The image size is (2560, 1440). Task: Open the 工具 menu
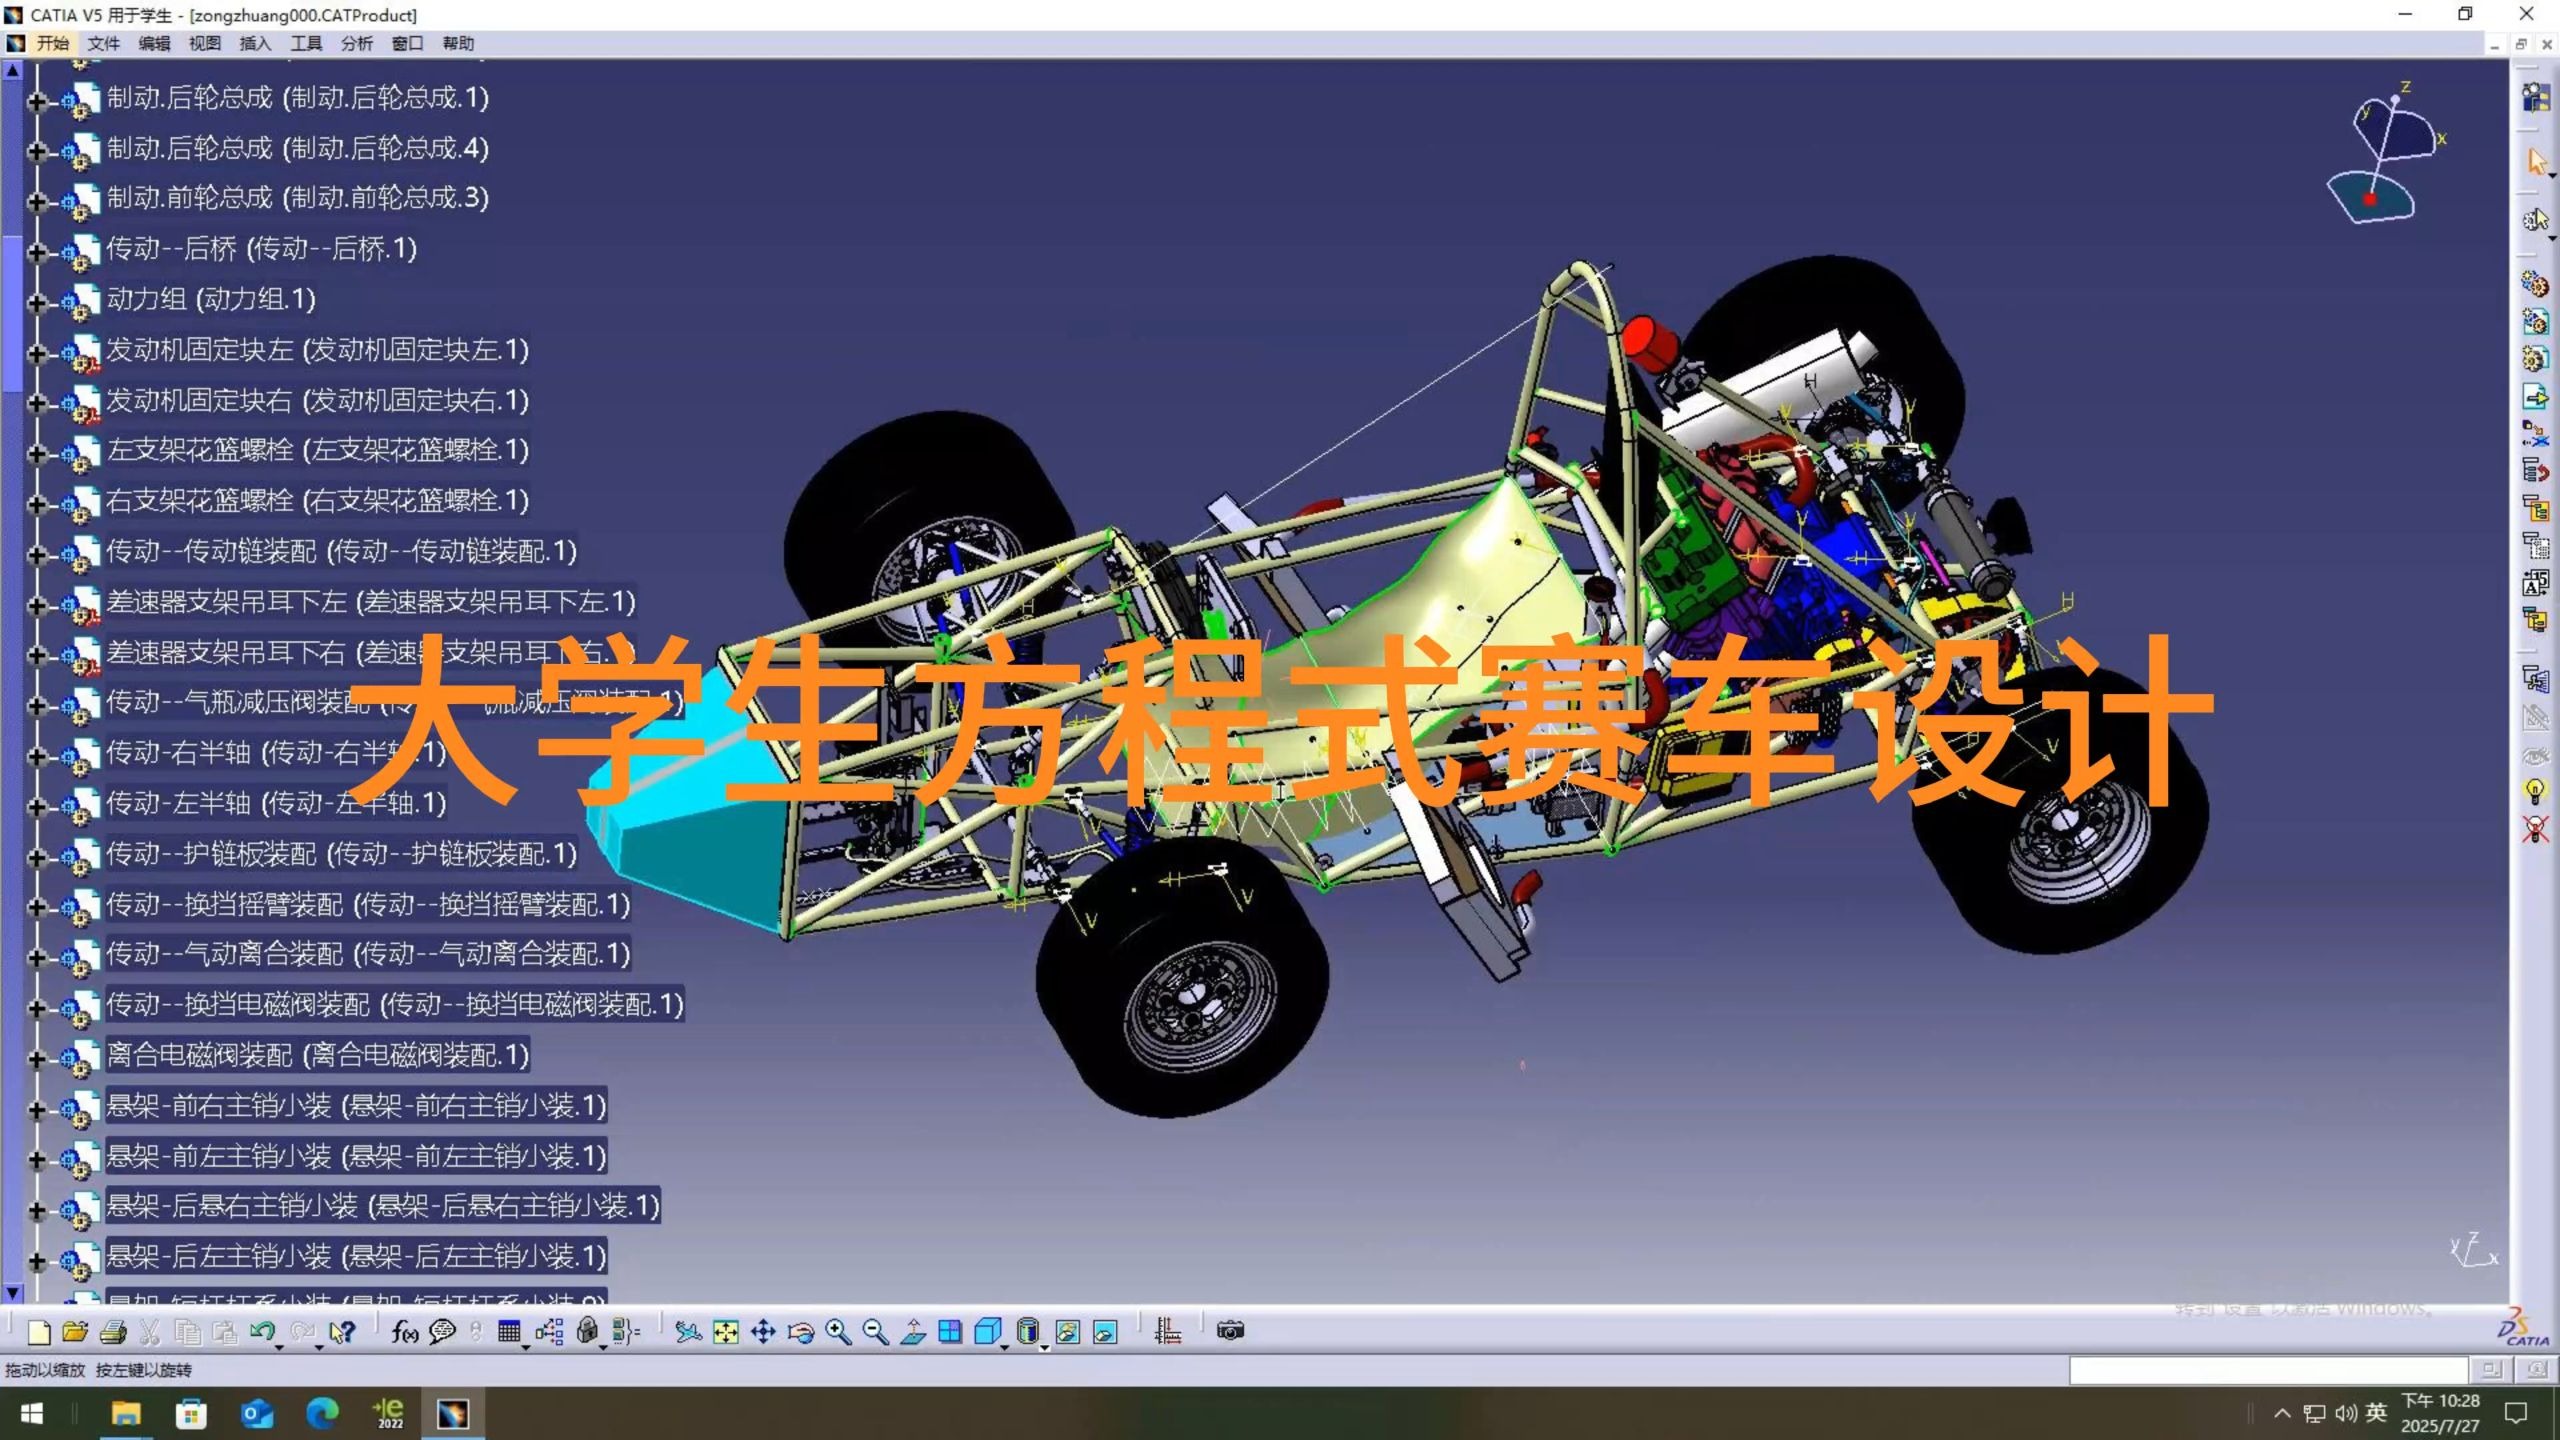point(306,43)
